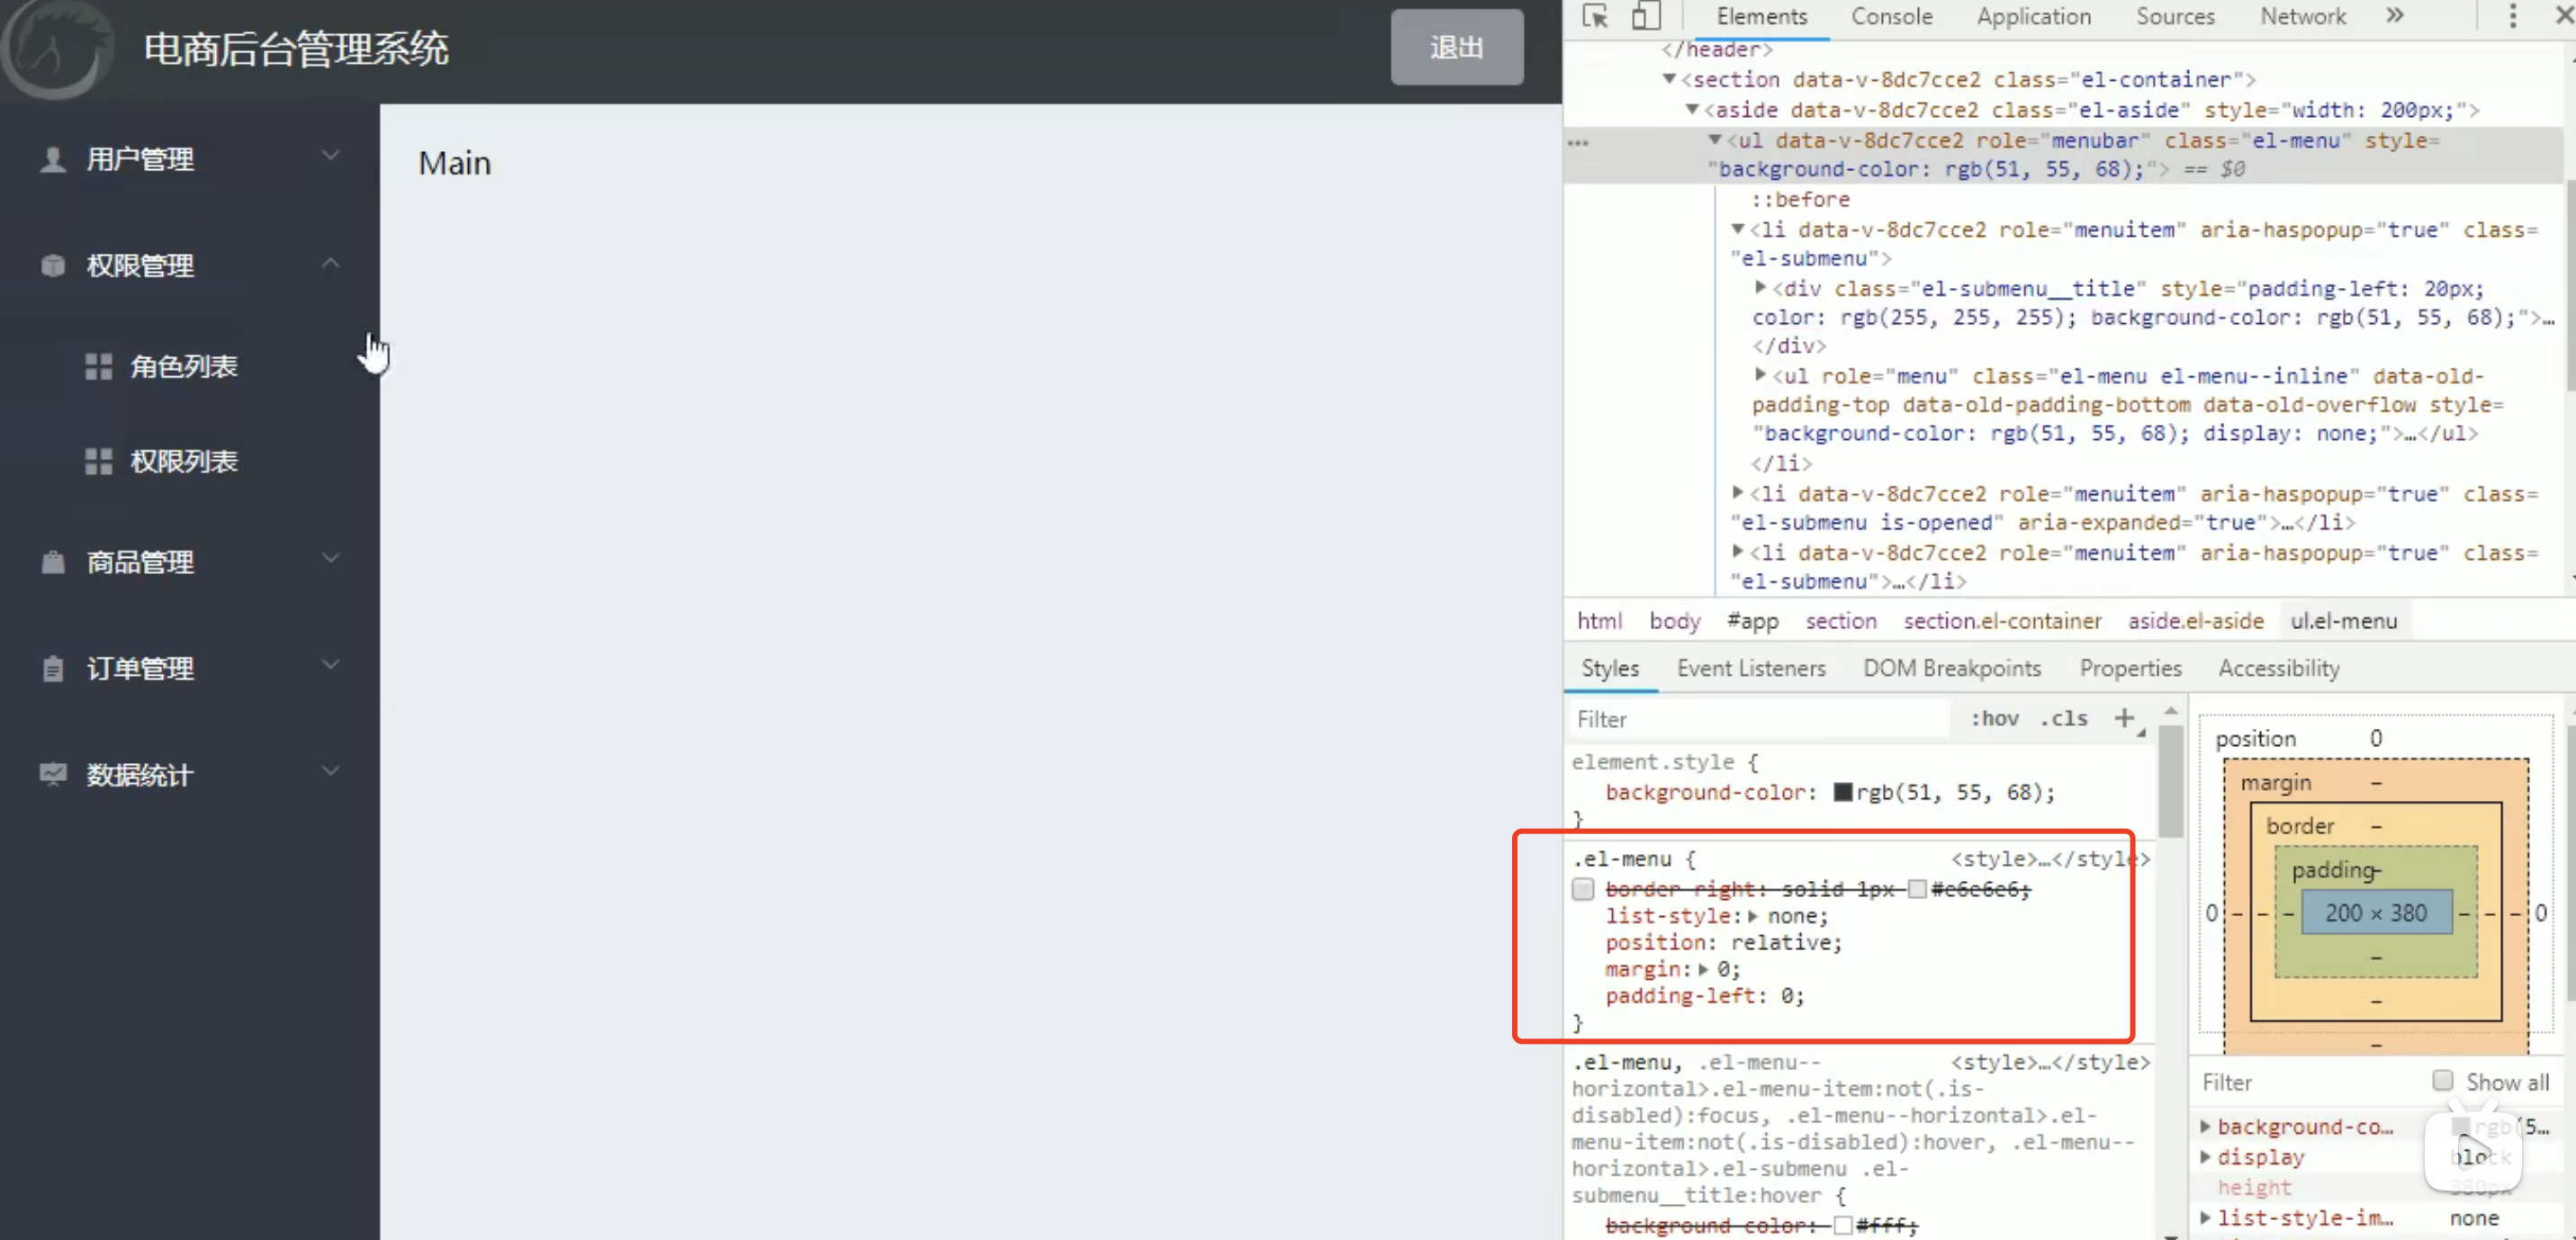Image resolution: width=2576 pixels, height=1240 pixels.
Task: Click the site logo in the header
Action: click(x=57, y=50)
